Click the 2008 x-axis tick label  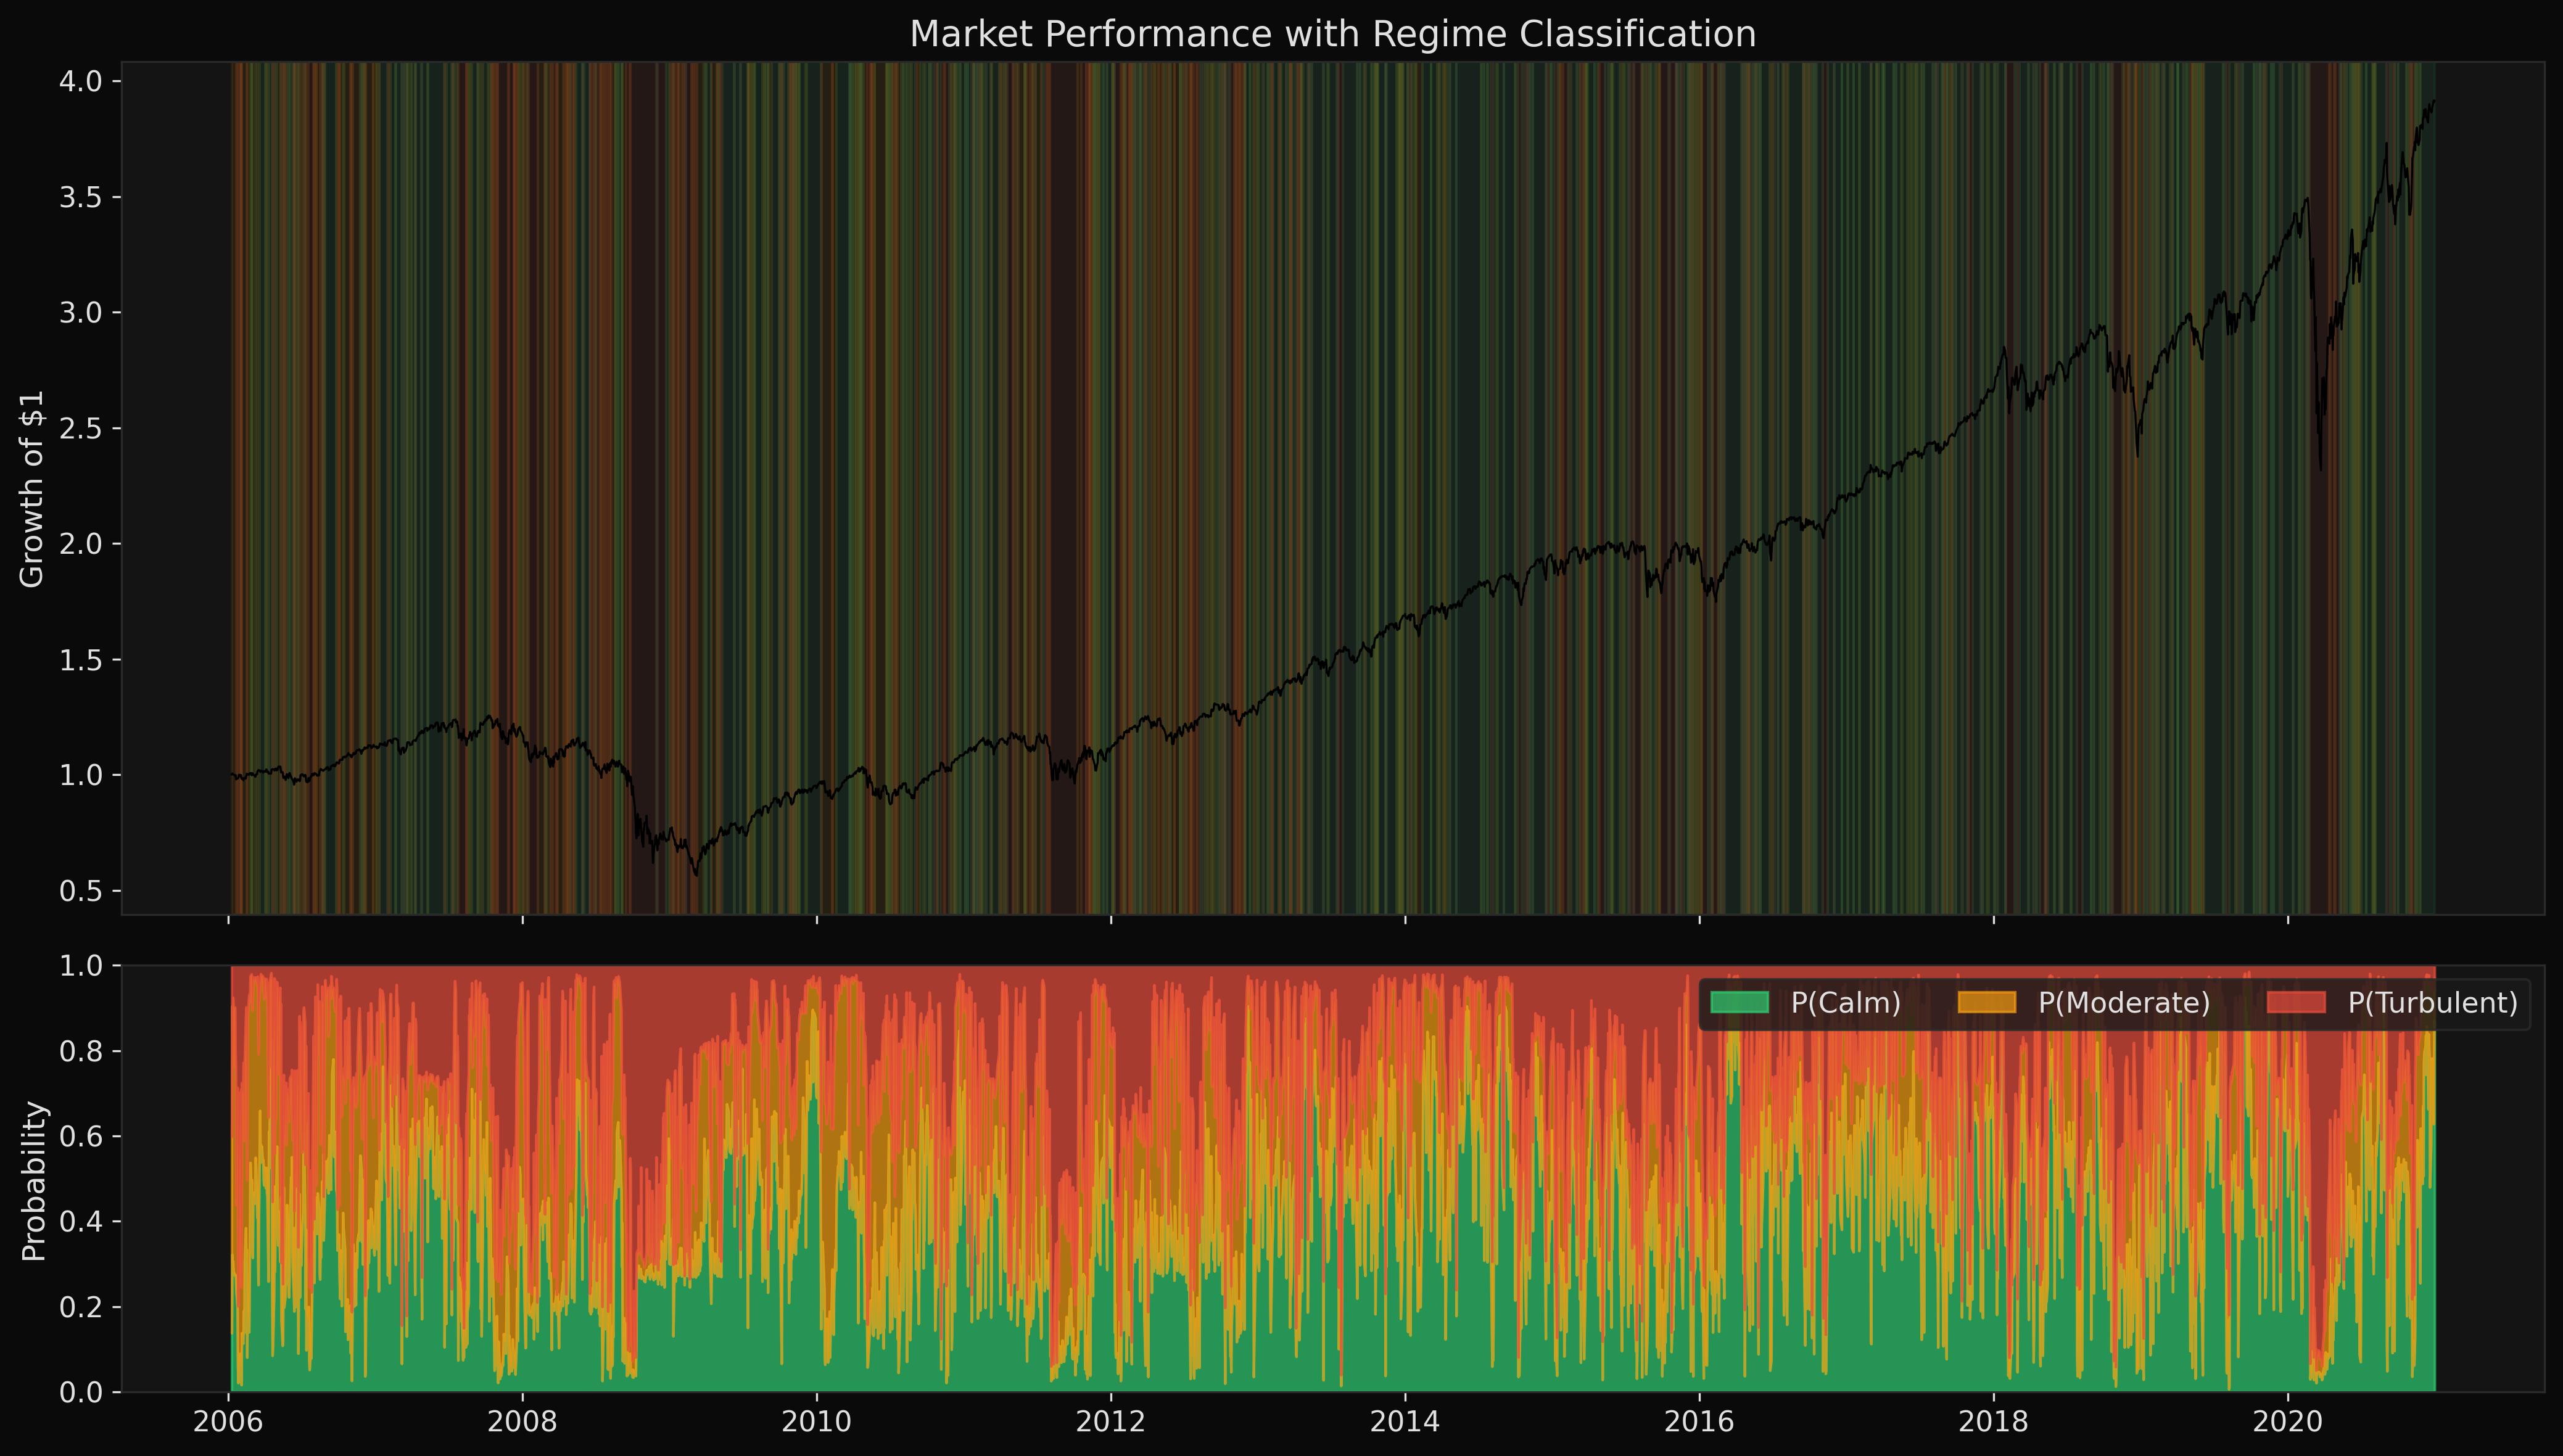tap(523, 1423)
